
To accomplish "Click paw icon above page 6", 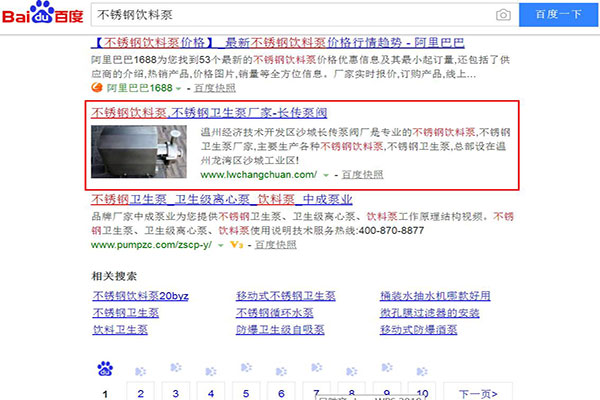I will pos(281,371).
